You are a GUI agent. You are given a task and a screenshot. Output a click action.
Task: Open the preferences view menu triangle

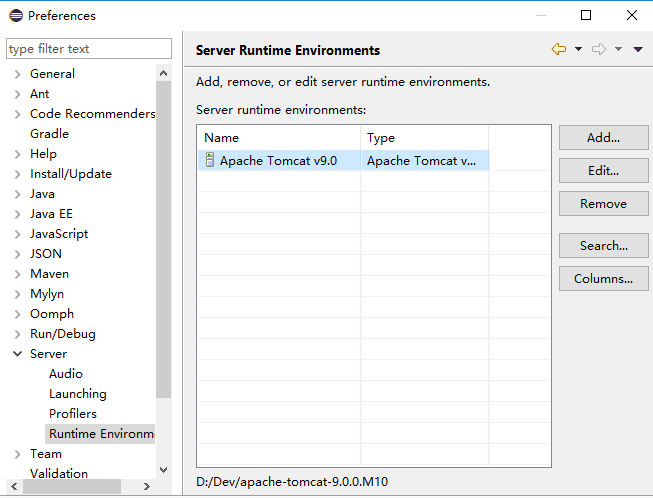point(638,49)
